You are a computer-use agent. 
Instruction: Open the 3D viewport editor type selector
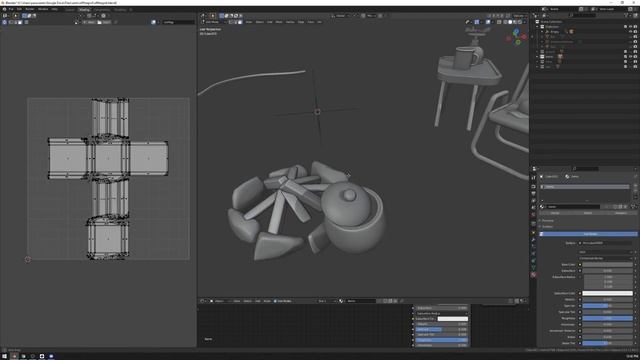pyautogui.click(x=203, y=16)
